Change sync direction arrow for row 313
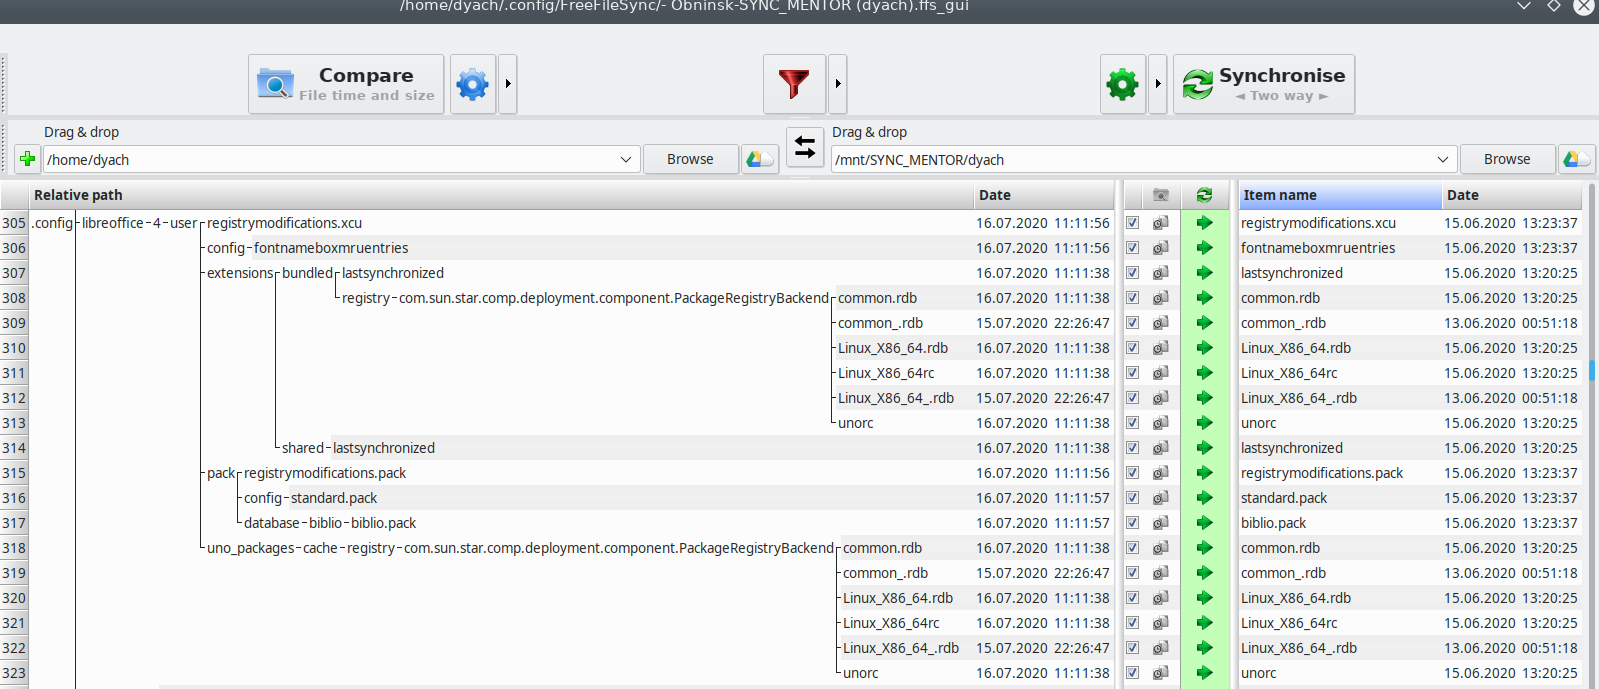The width and height of the screenshot is (1599, 689). coord(1204,423)
